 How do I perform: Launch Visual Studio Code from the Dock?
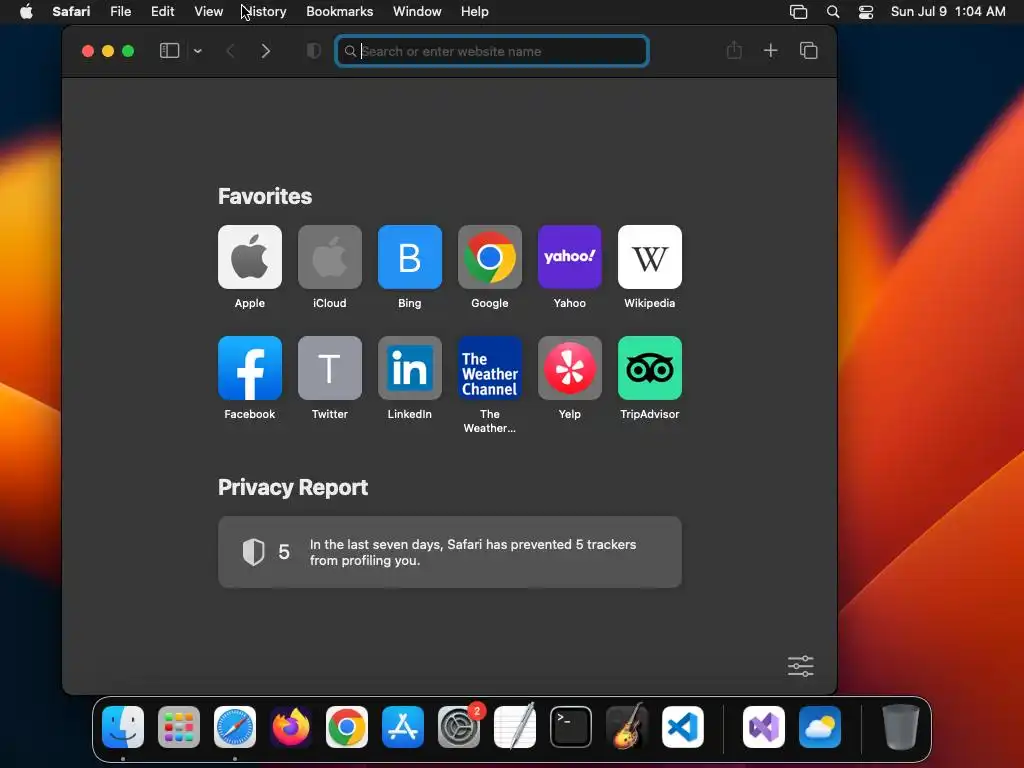pos(683,727)
